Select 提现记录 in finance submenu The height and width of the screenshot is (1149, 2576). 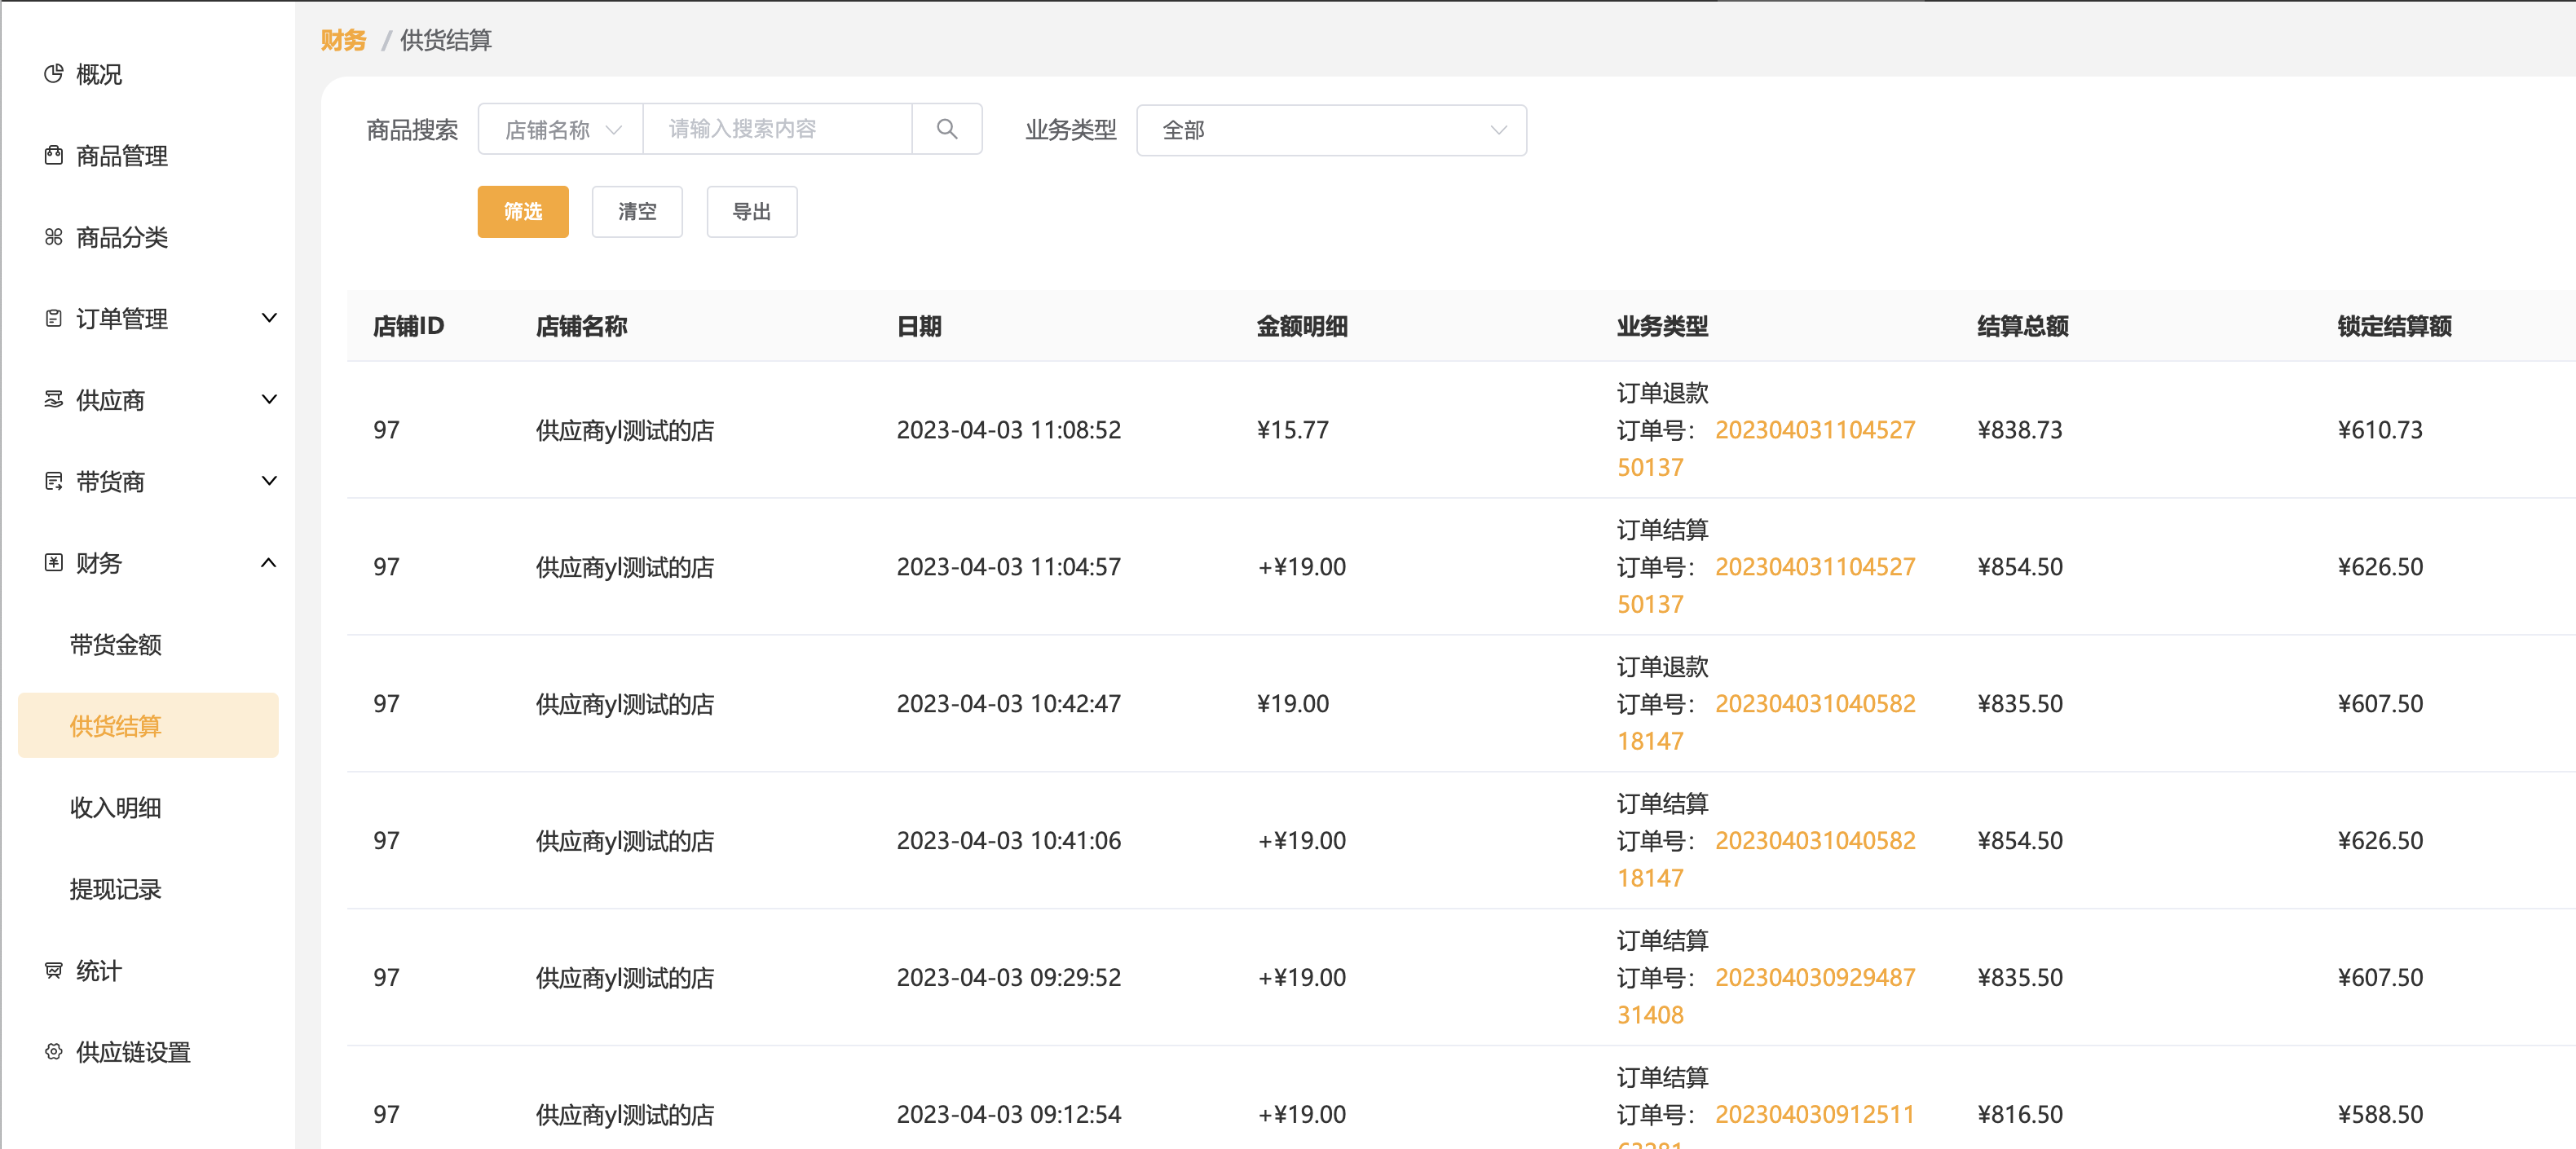[x=116, y=889]
